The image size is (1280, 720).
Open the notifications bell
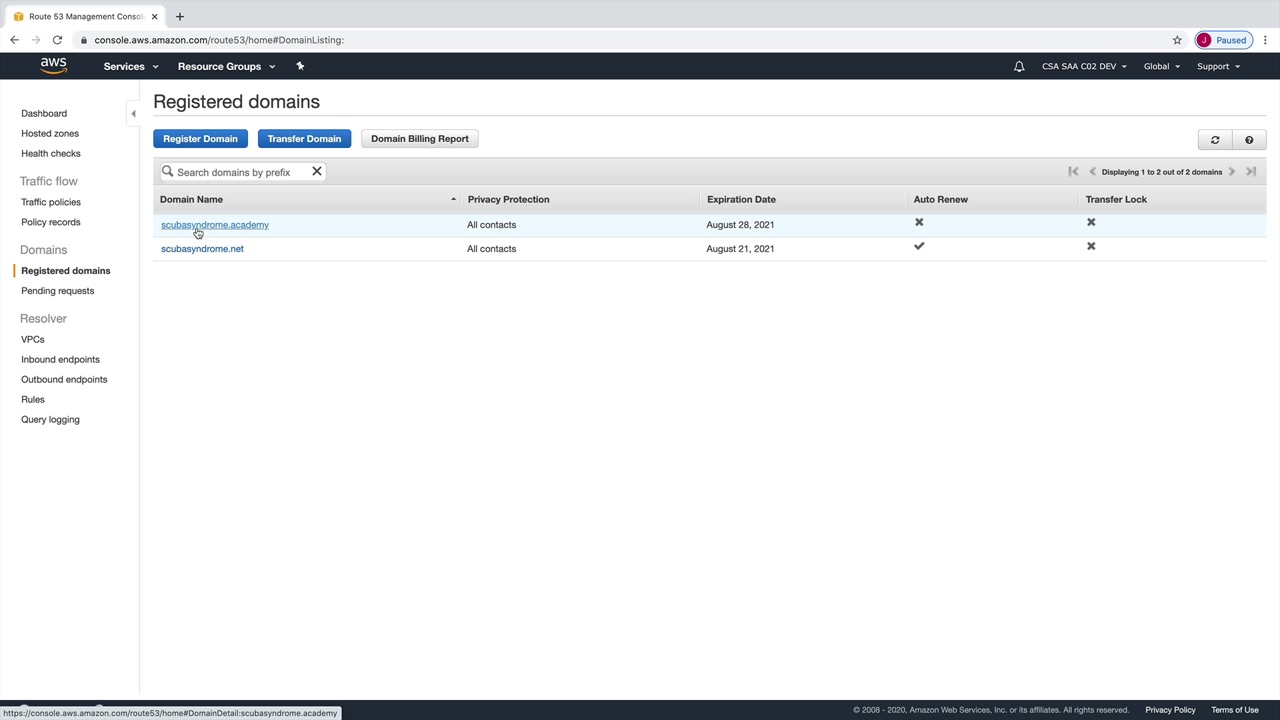(x=1019, y=66)
